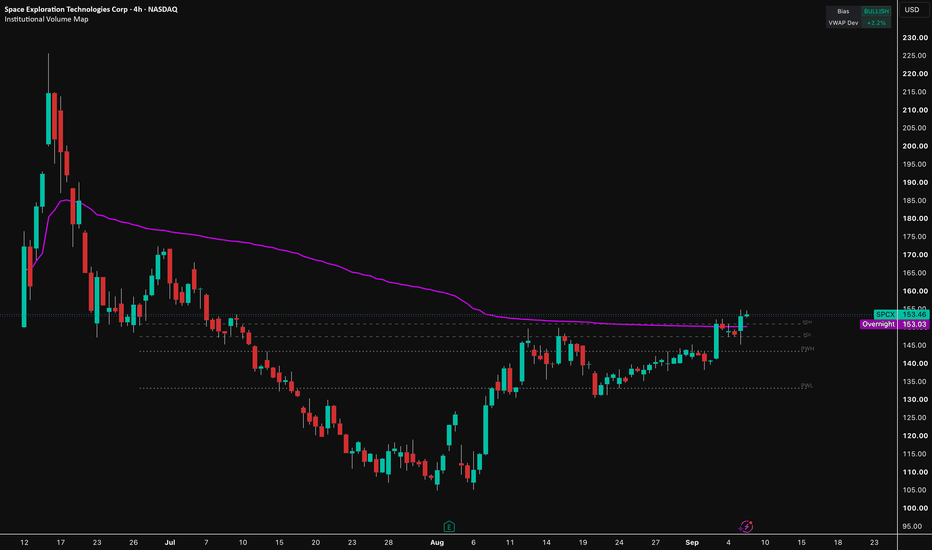Click the 100.00 mark on price axis
Viewport: 932px width, 550px height.
pos(915,508)
